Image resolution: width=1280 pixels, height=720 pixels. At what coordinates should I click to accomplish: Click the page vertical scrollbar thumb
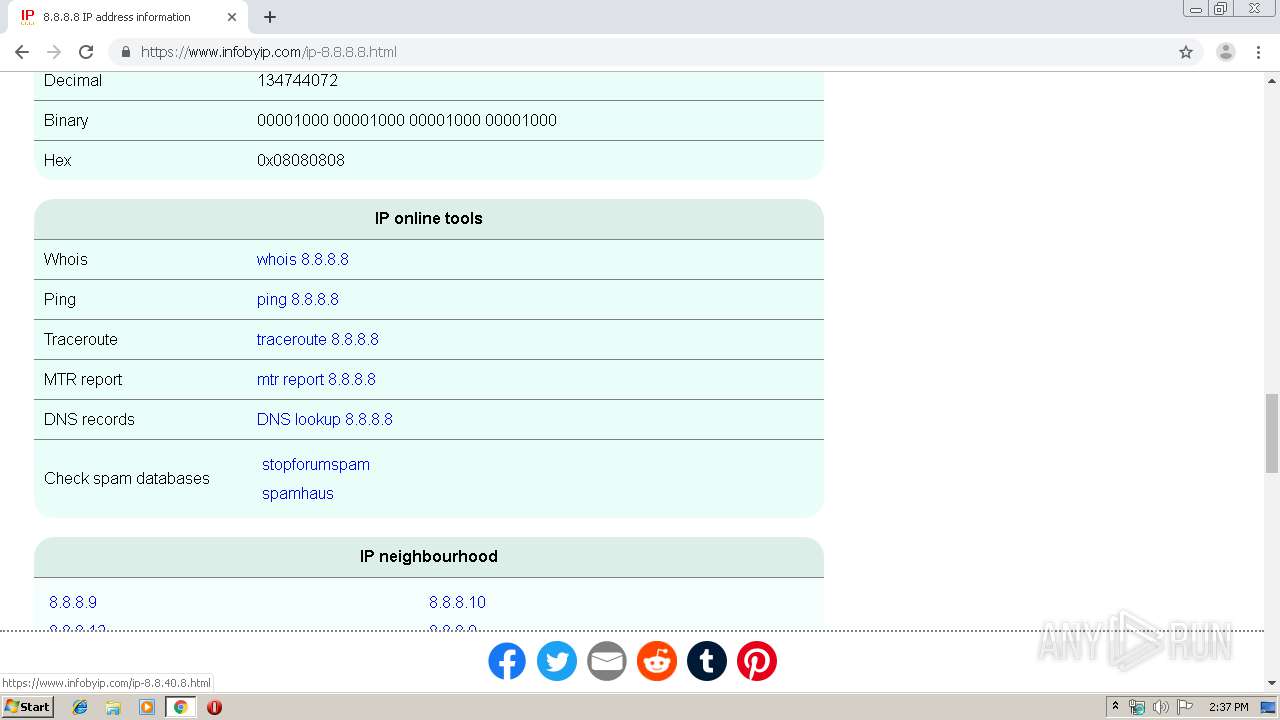(1272, 433)
